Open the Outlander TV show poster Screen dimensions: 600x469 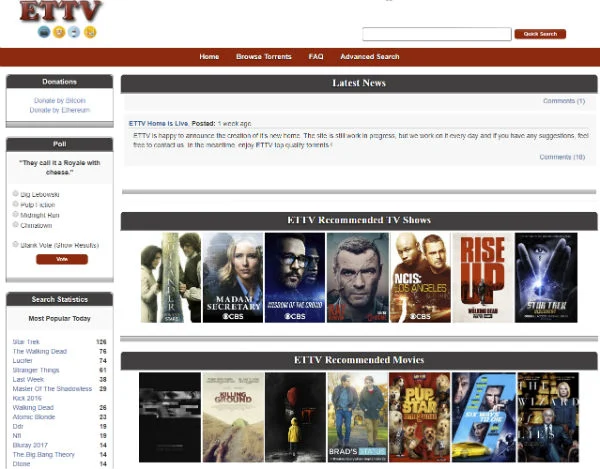171,277
